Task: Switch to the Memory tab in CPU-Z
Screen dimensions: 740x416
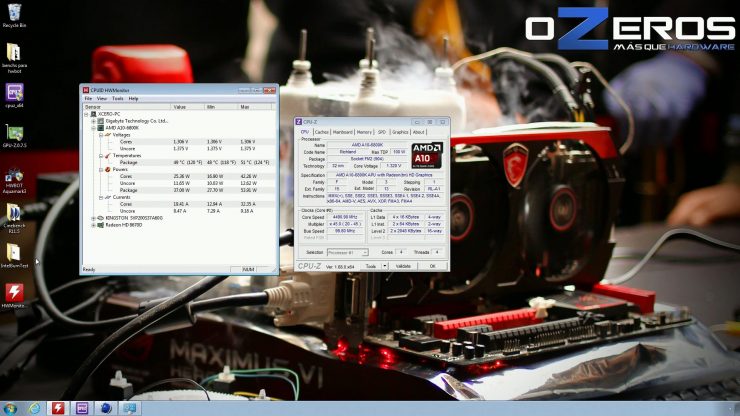Action: tap(364, 132)
